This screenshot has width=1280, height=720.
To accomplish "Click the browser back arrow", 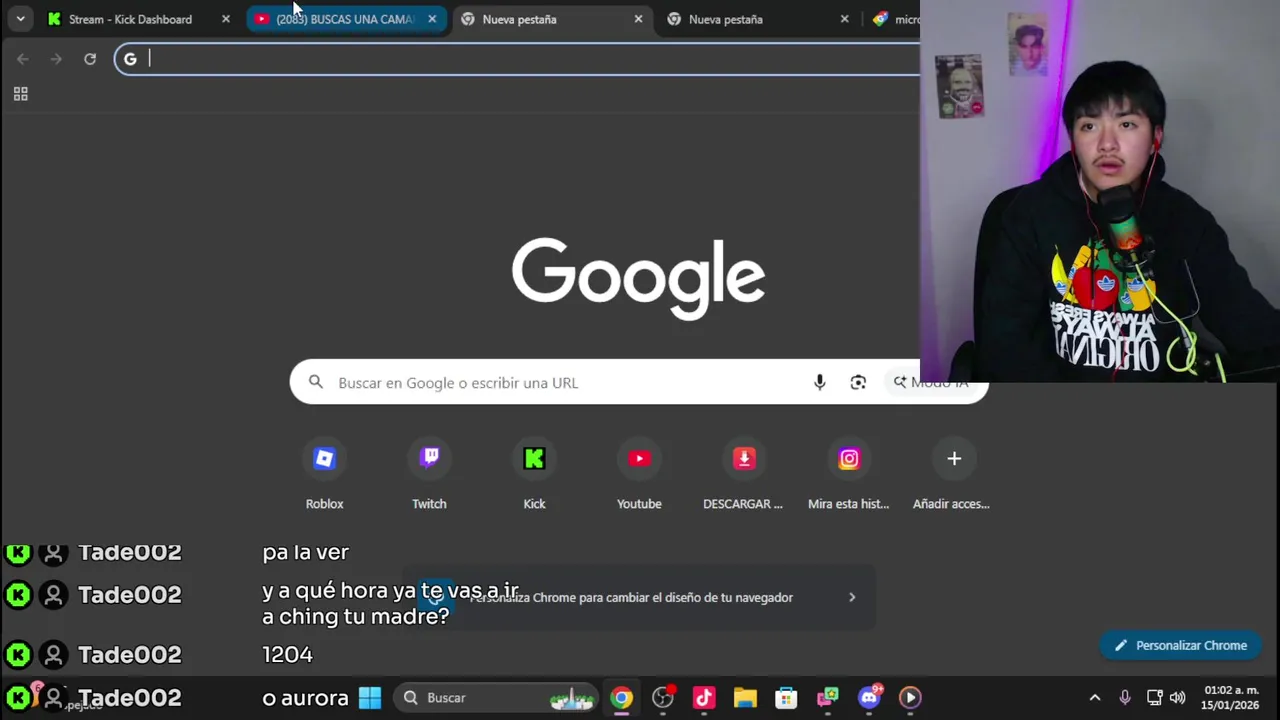I will pos(23,59).
